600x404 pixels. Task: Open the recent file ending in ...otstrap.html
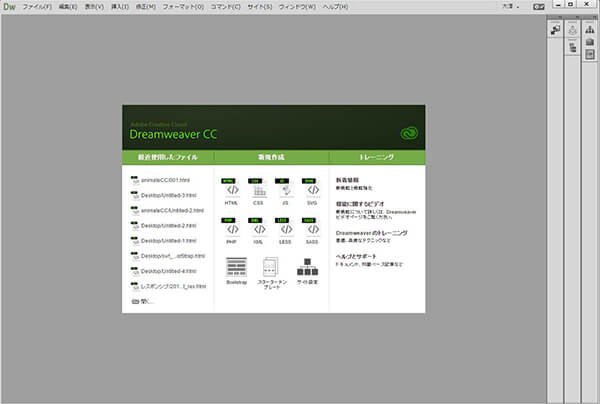168,256
